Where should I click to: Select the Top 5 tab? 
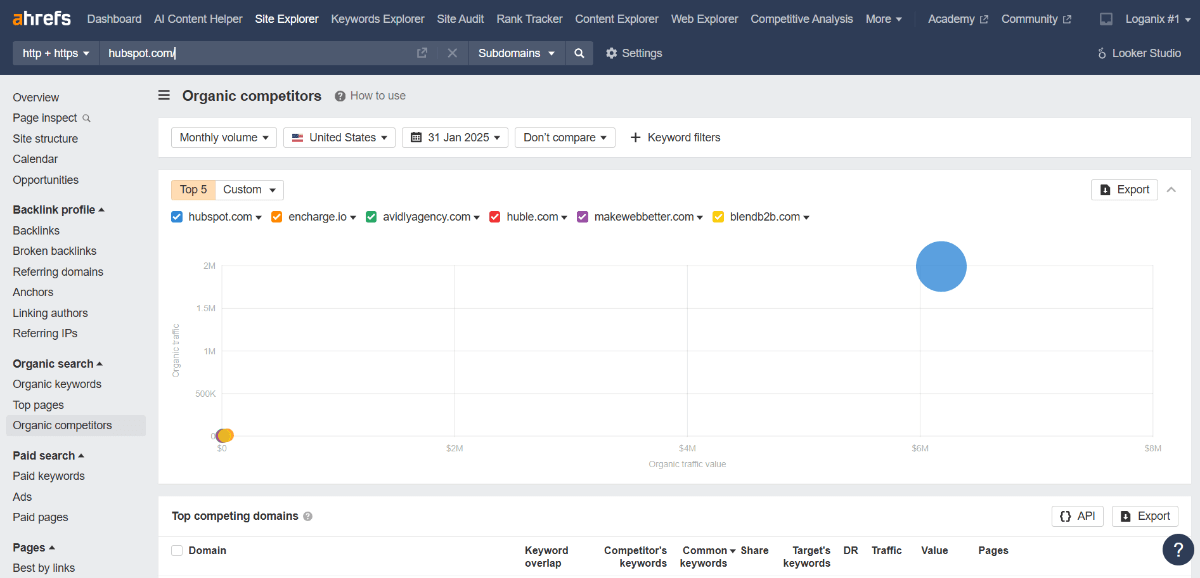[x=194, y=190]
